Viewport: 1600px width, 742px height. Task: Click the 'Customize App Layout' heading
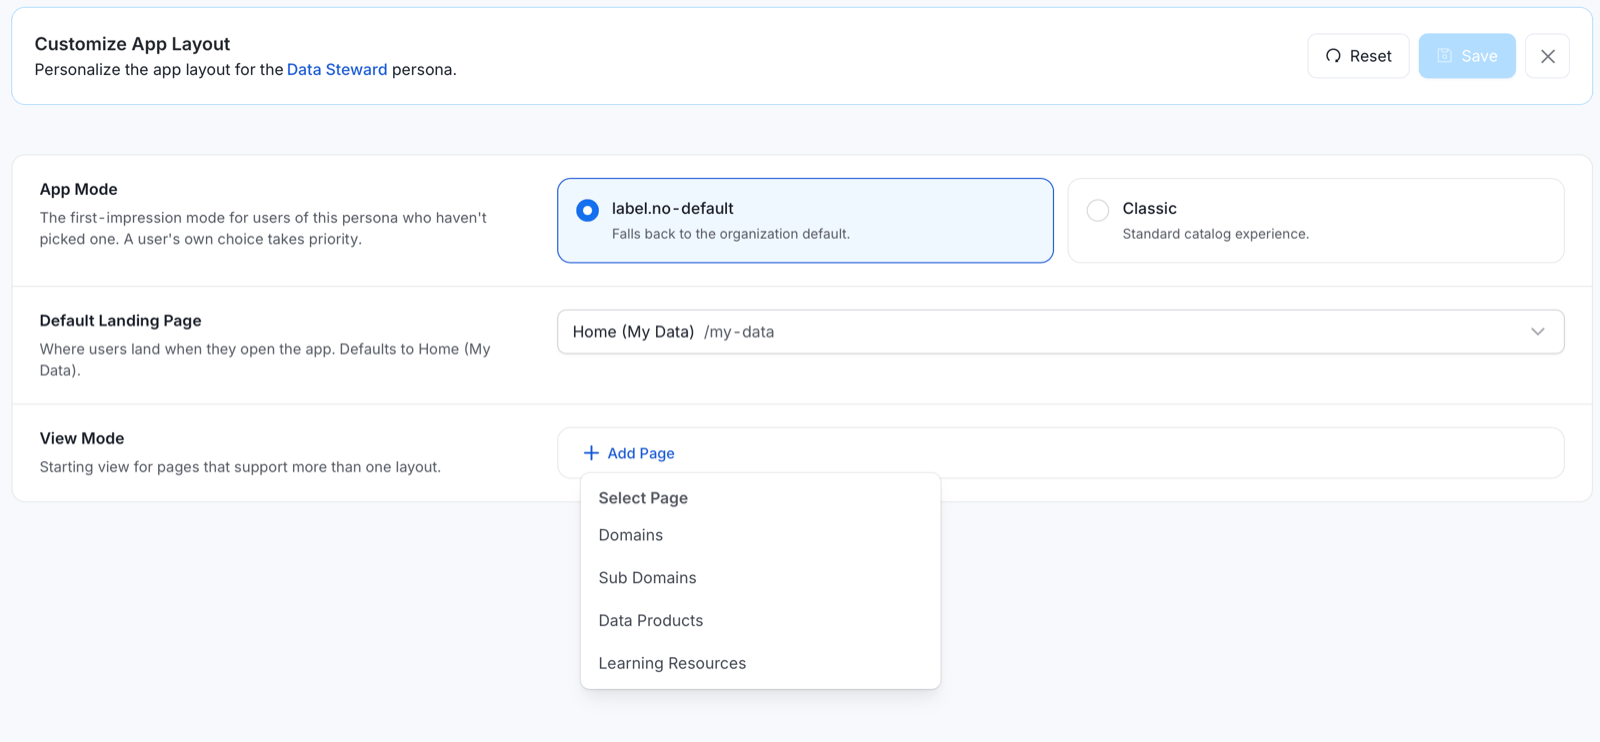tap(132, 44)
